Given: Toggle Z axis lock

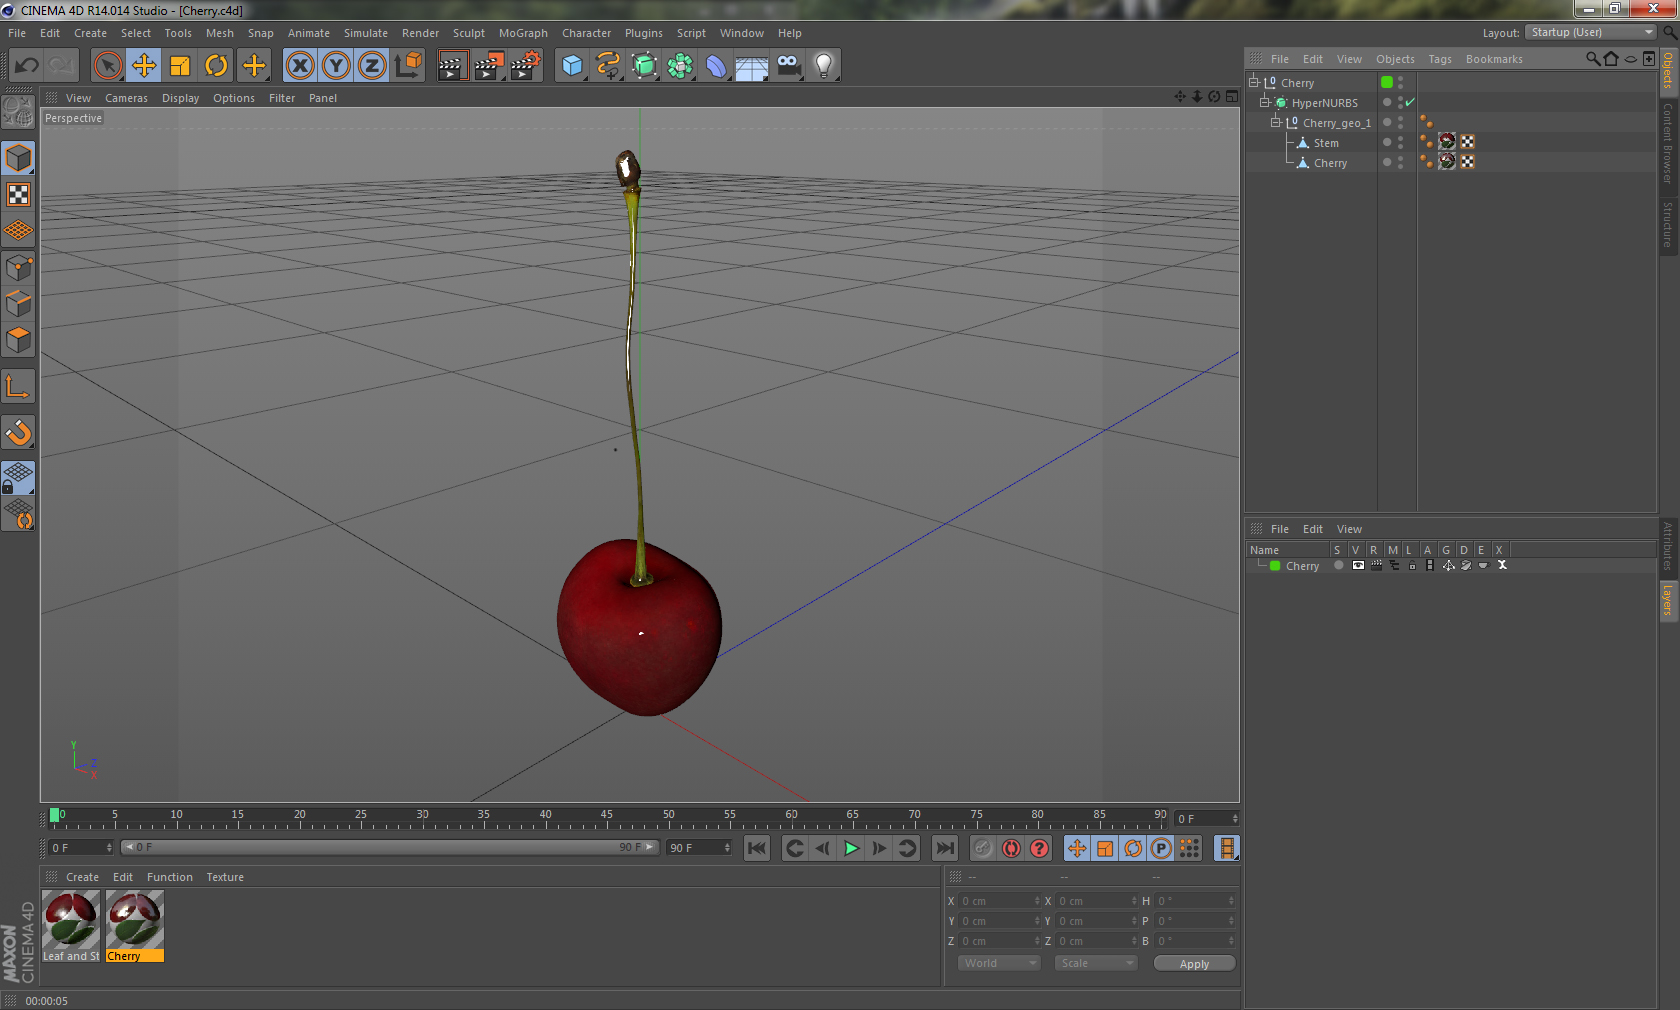Looking at the screenshot, I should click(x=372, y=66).
